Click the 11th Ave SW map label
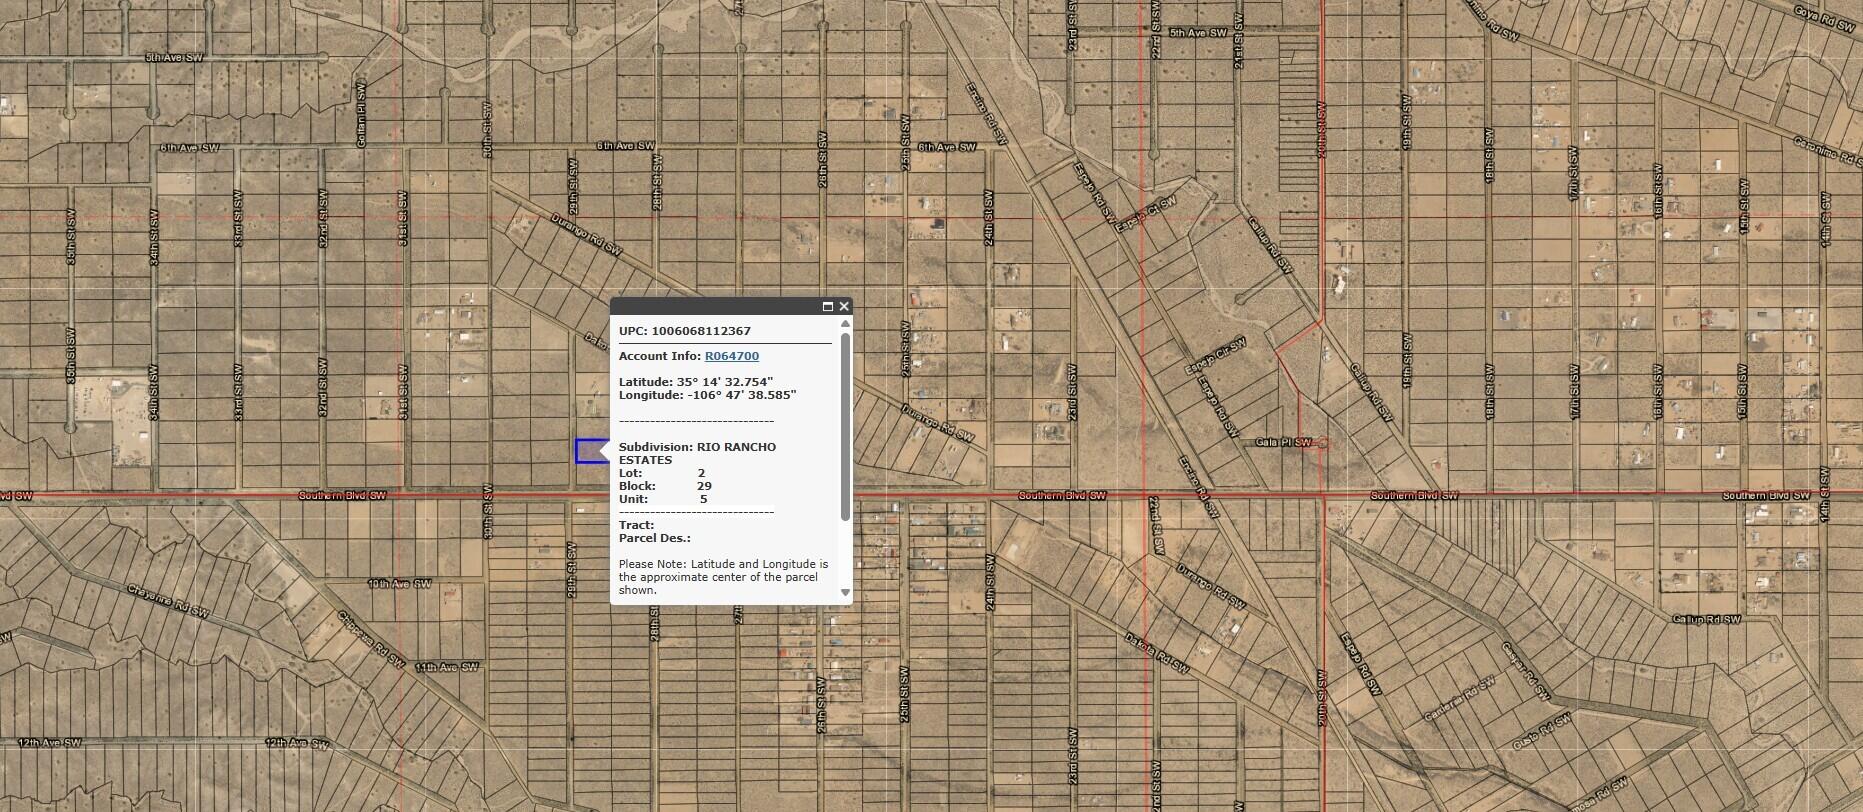 (x=447, y=667)
